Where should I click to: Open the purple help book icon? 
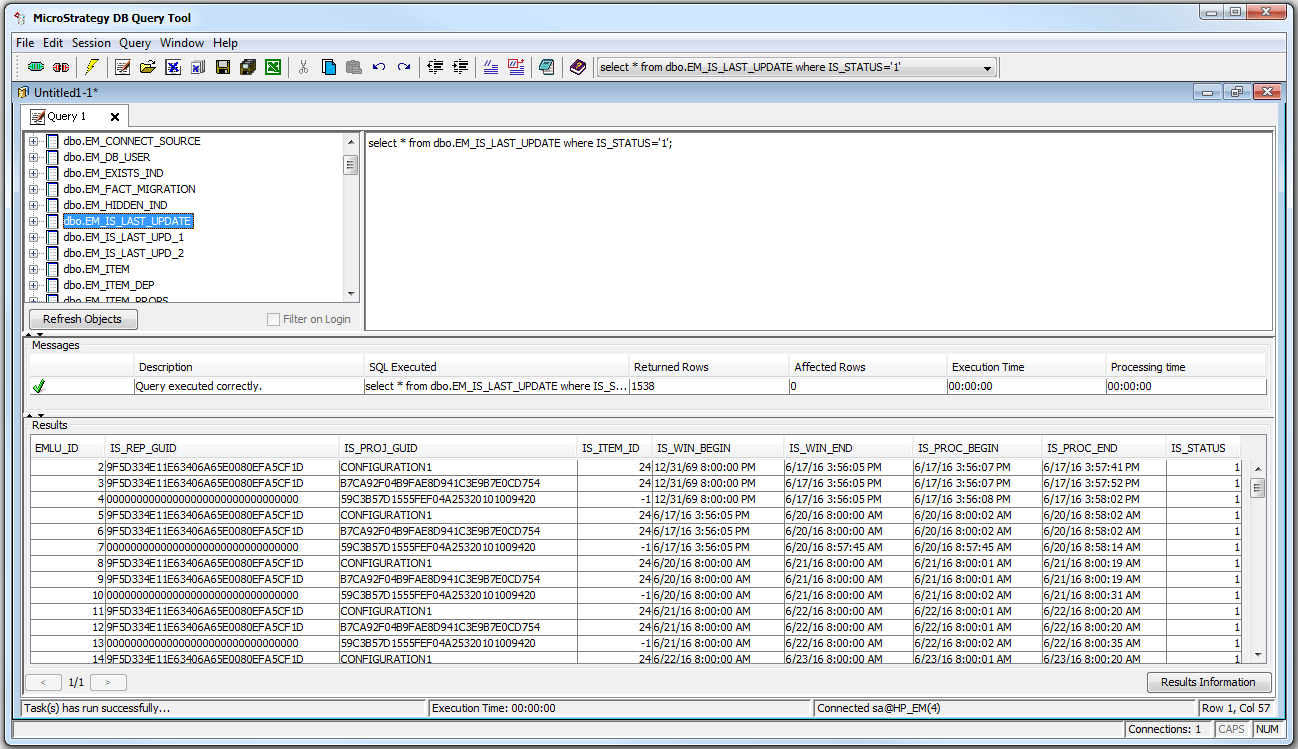578,67
